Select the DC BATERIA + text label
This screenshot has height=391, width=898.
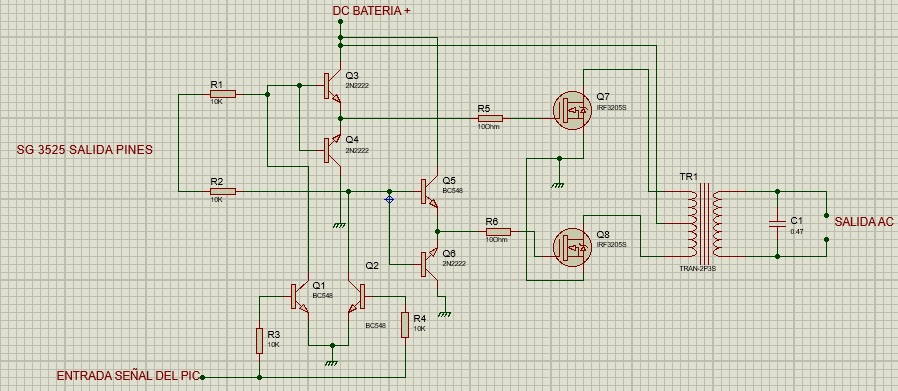point(371,11)
